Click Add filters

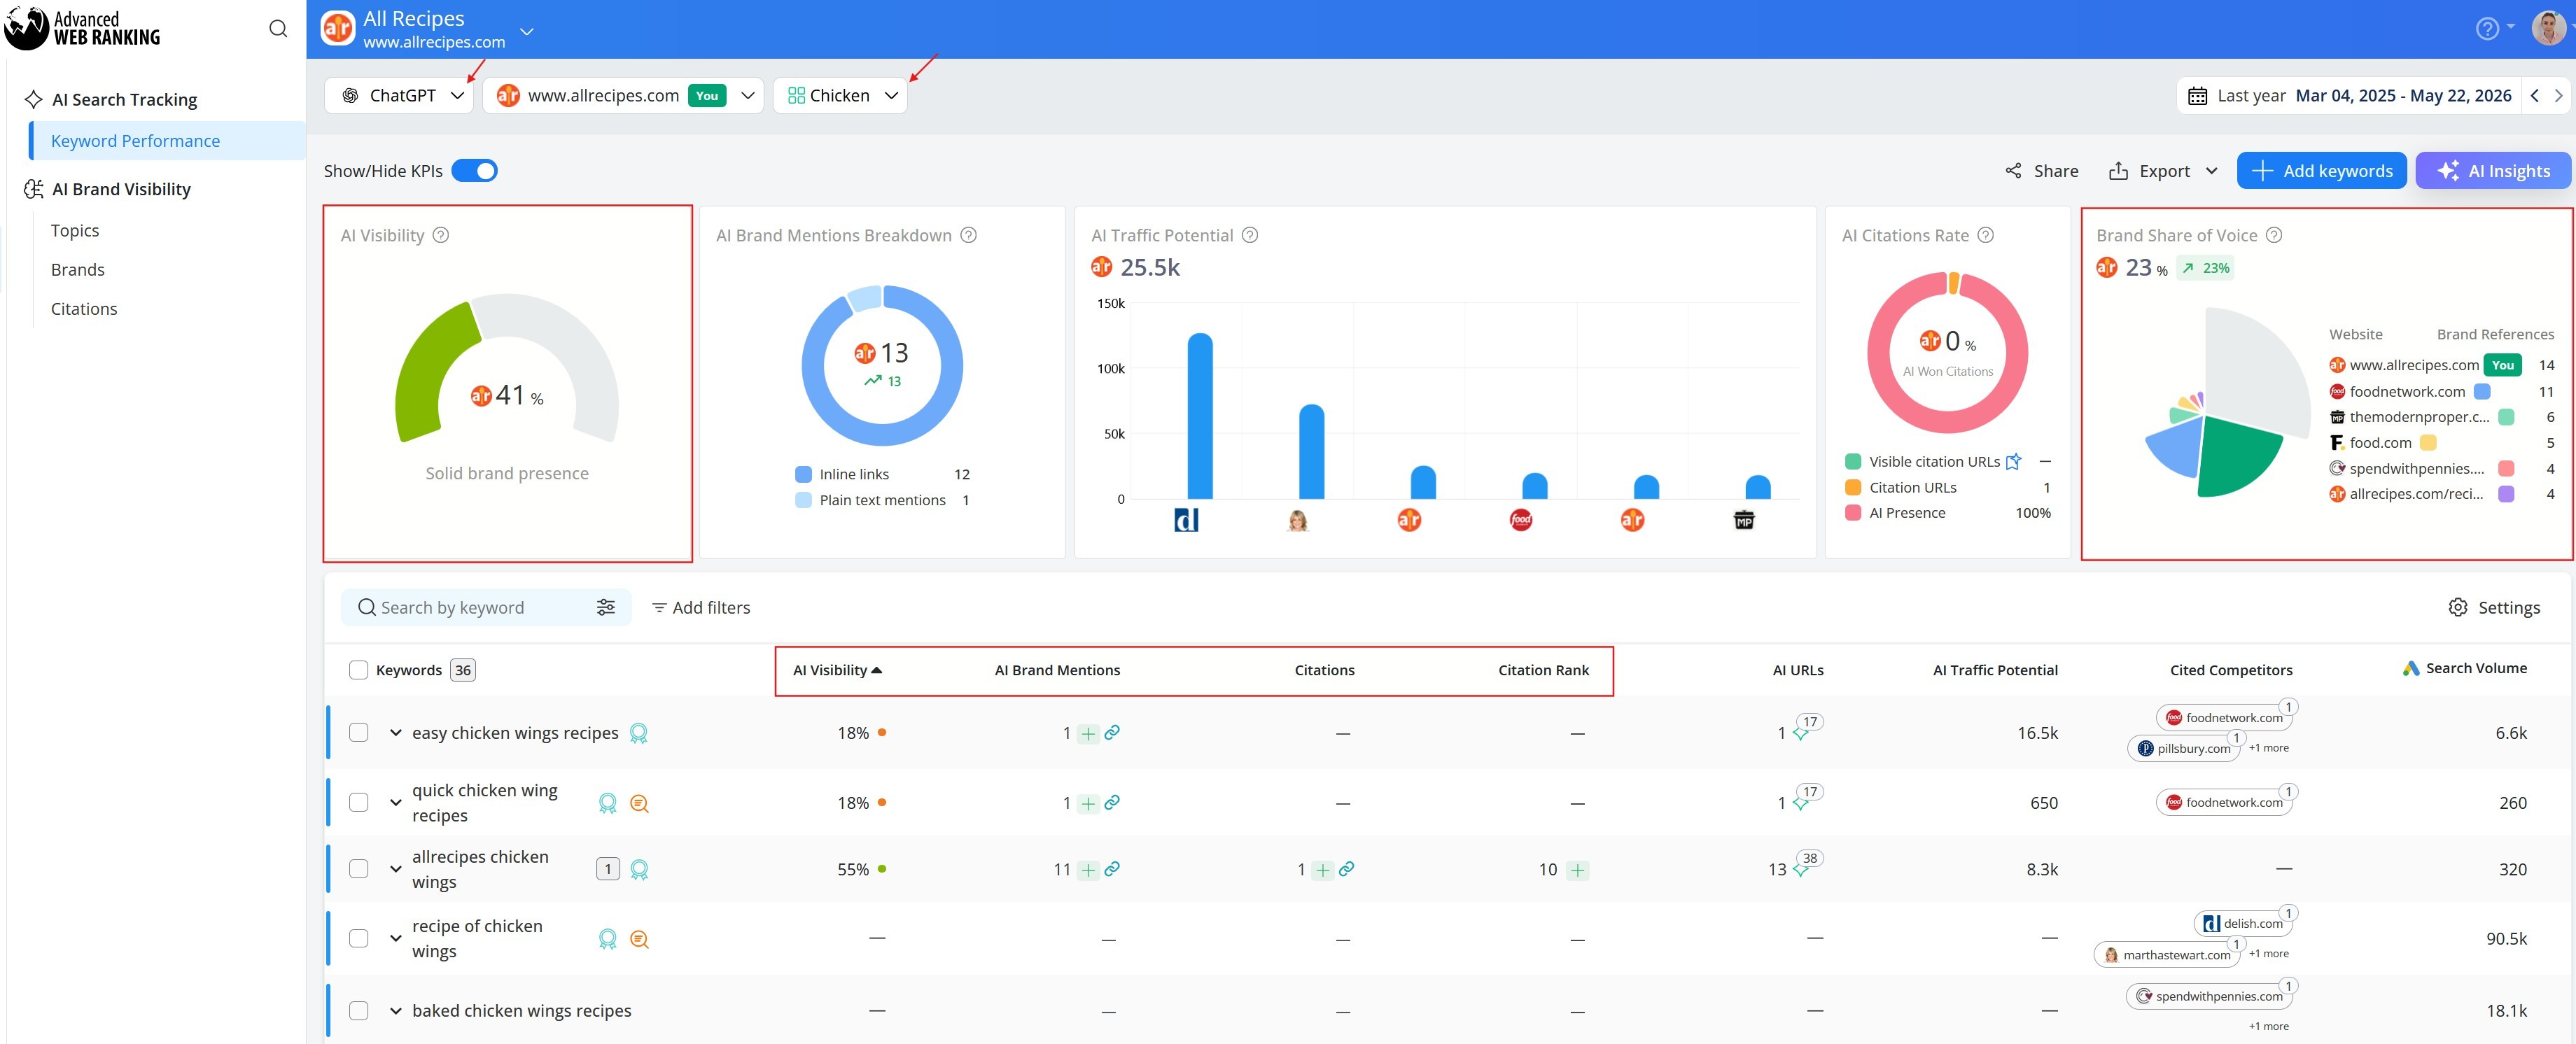[x=701, y=607]
